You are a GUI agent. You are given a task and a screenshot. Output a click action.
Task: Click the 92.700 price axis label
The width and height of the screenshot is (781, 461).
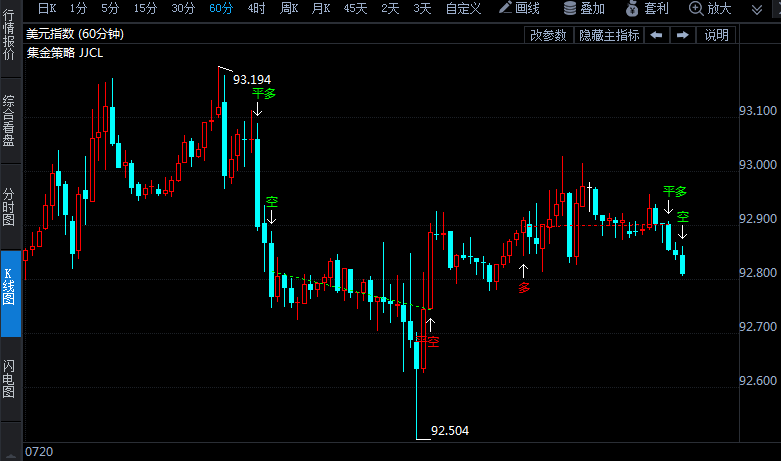(758, 327)
